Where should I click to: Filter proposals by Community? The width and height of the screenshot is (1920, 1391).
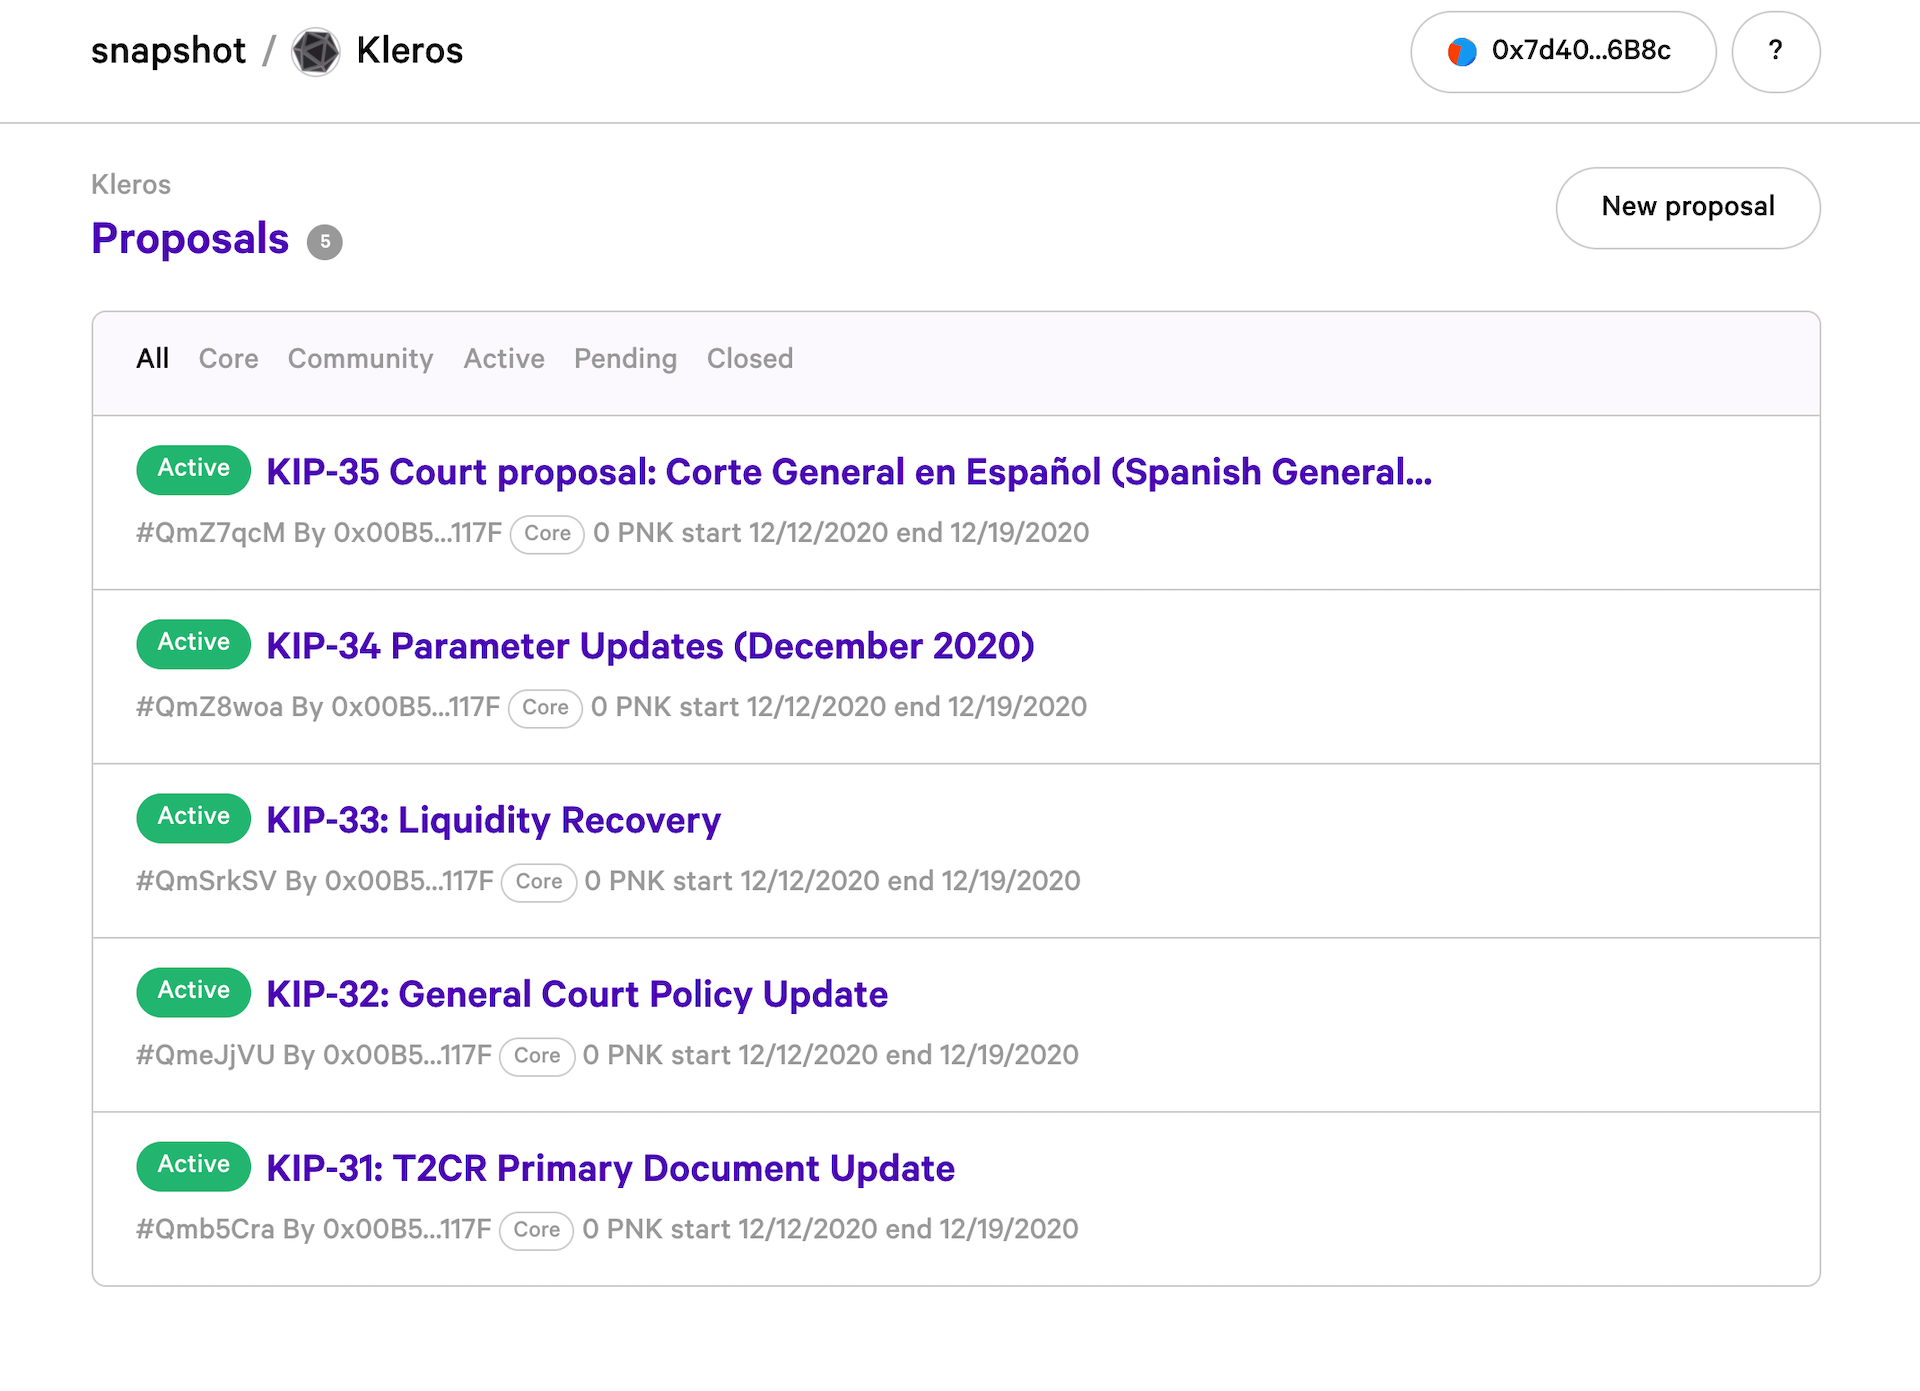point(360,359)
